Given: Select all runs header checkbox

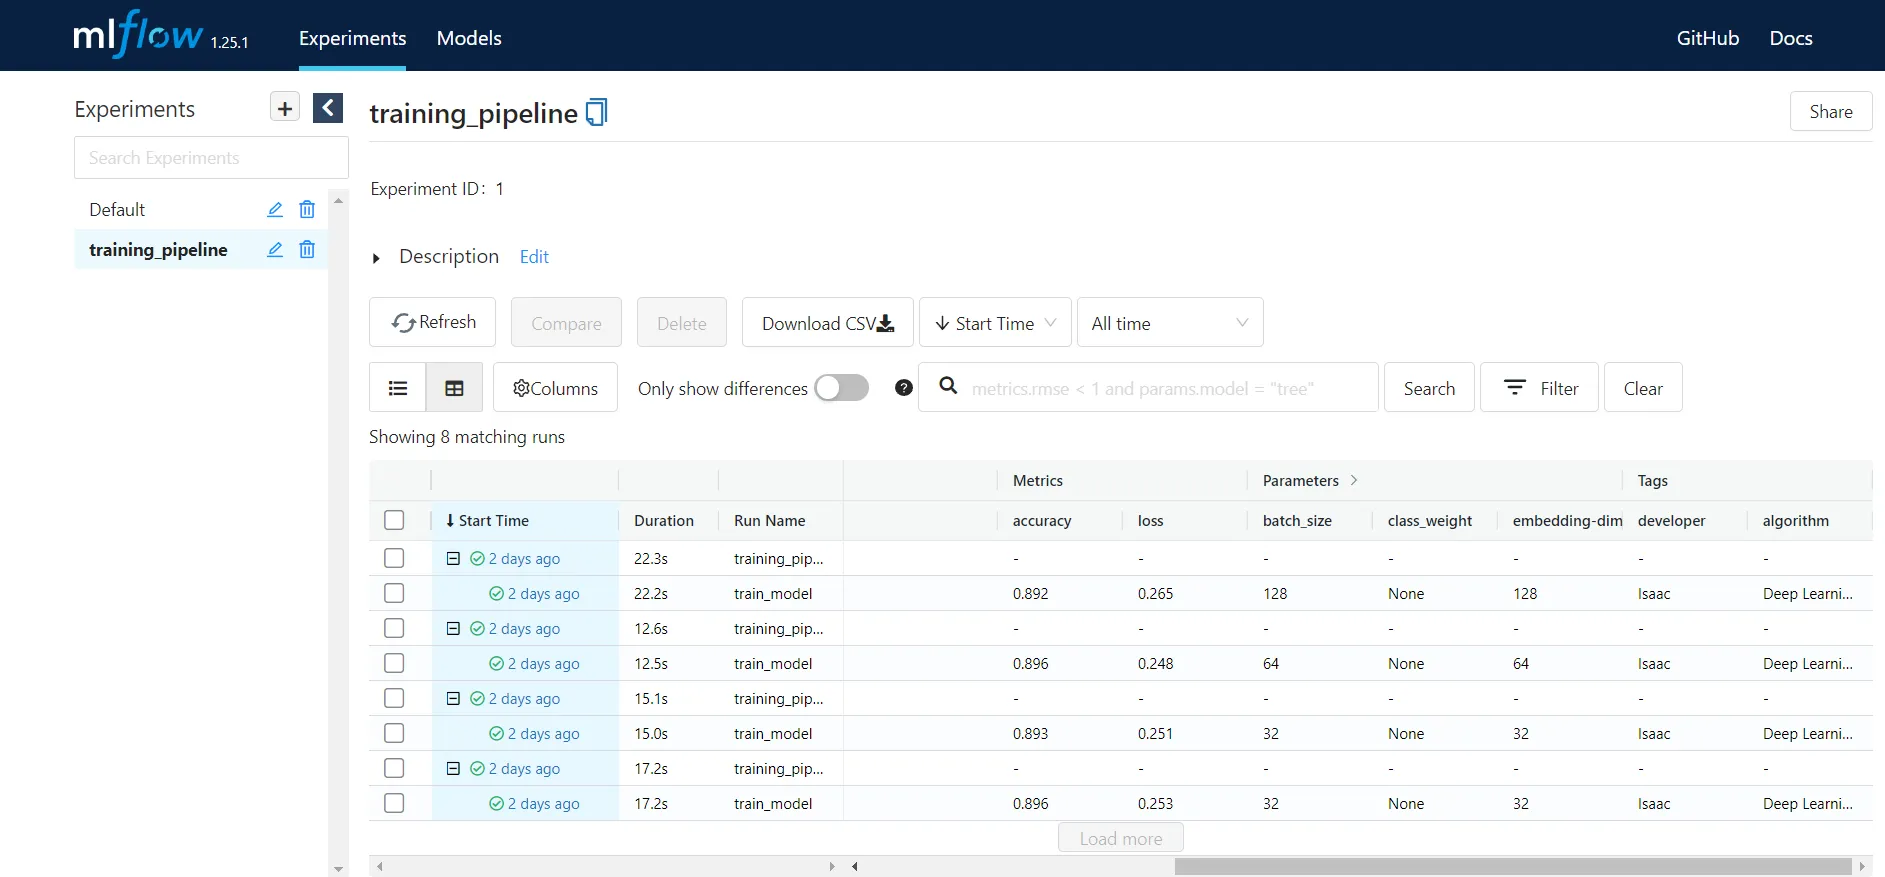Looking at the screenshot, I should (x=394, y=520).
